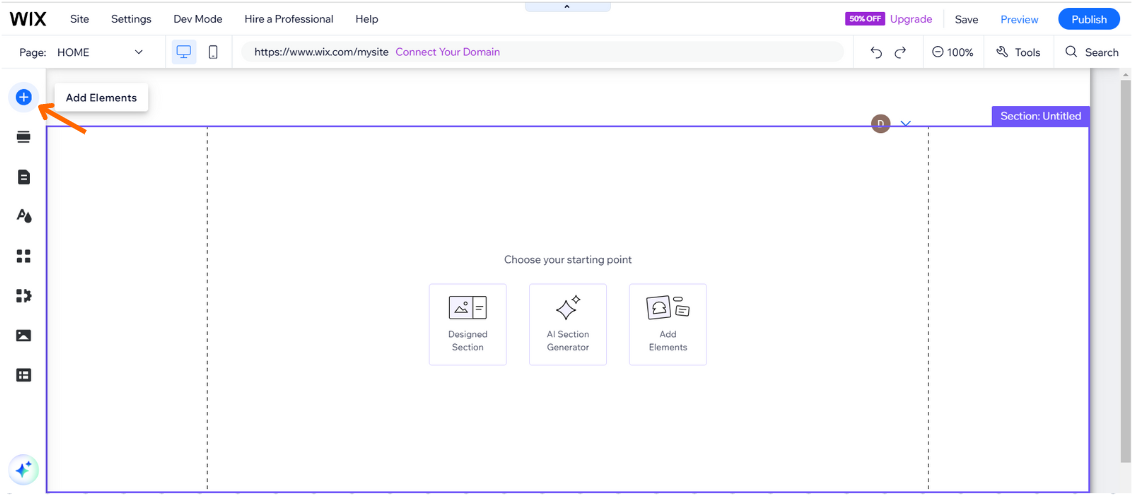Choose the Designed Section card
This screenshot has height=497, width=1137.
click(x=468, y=324)
